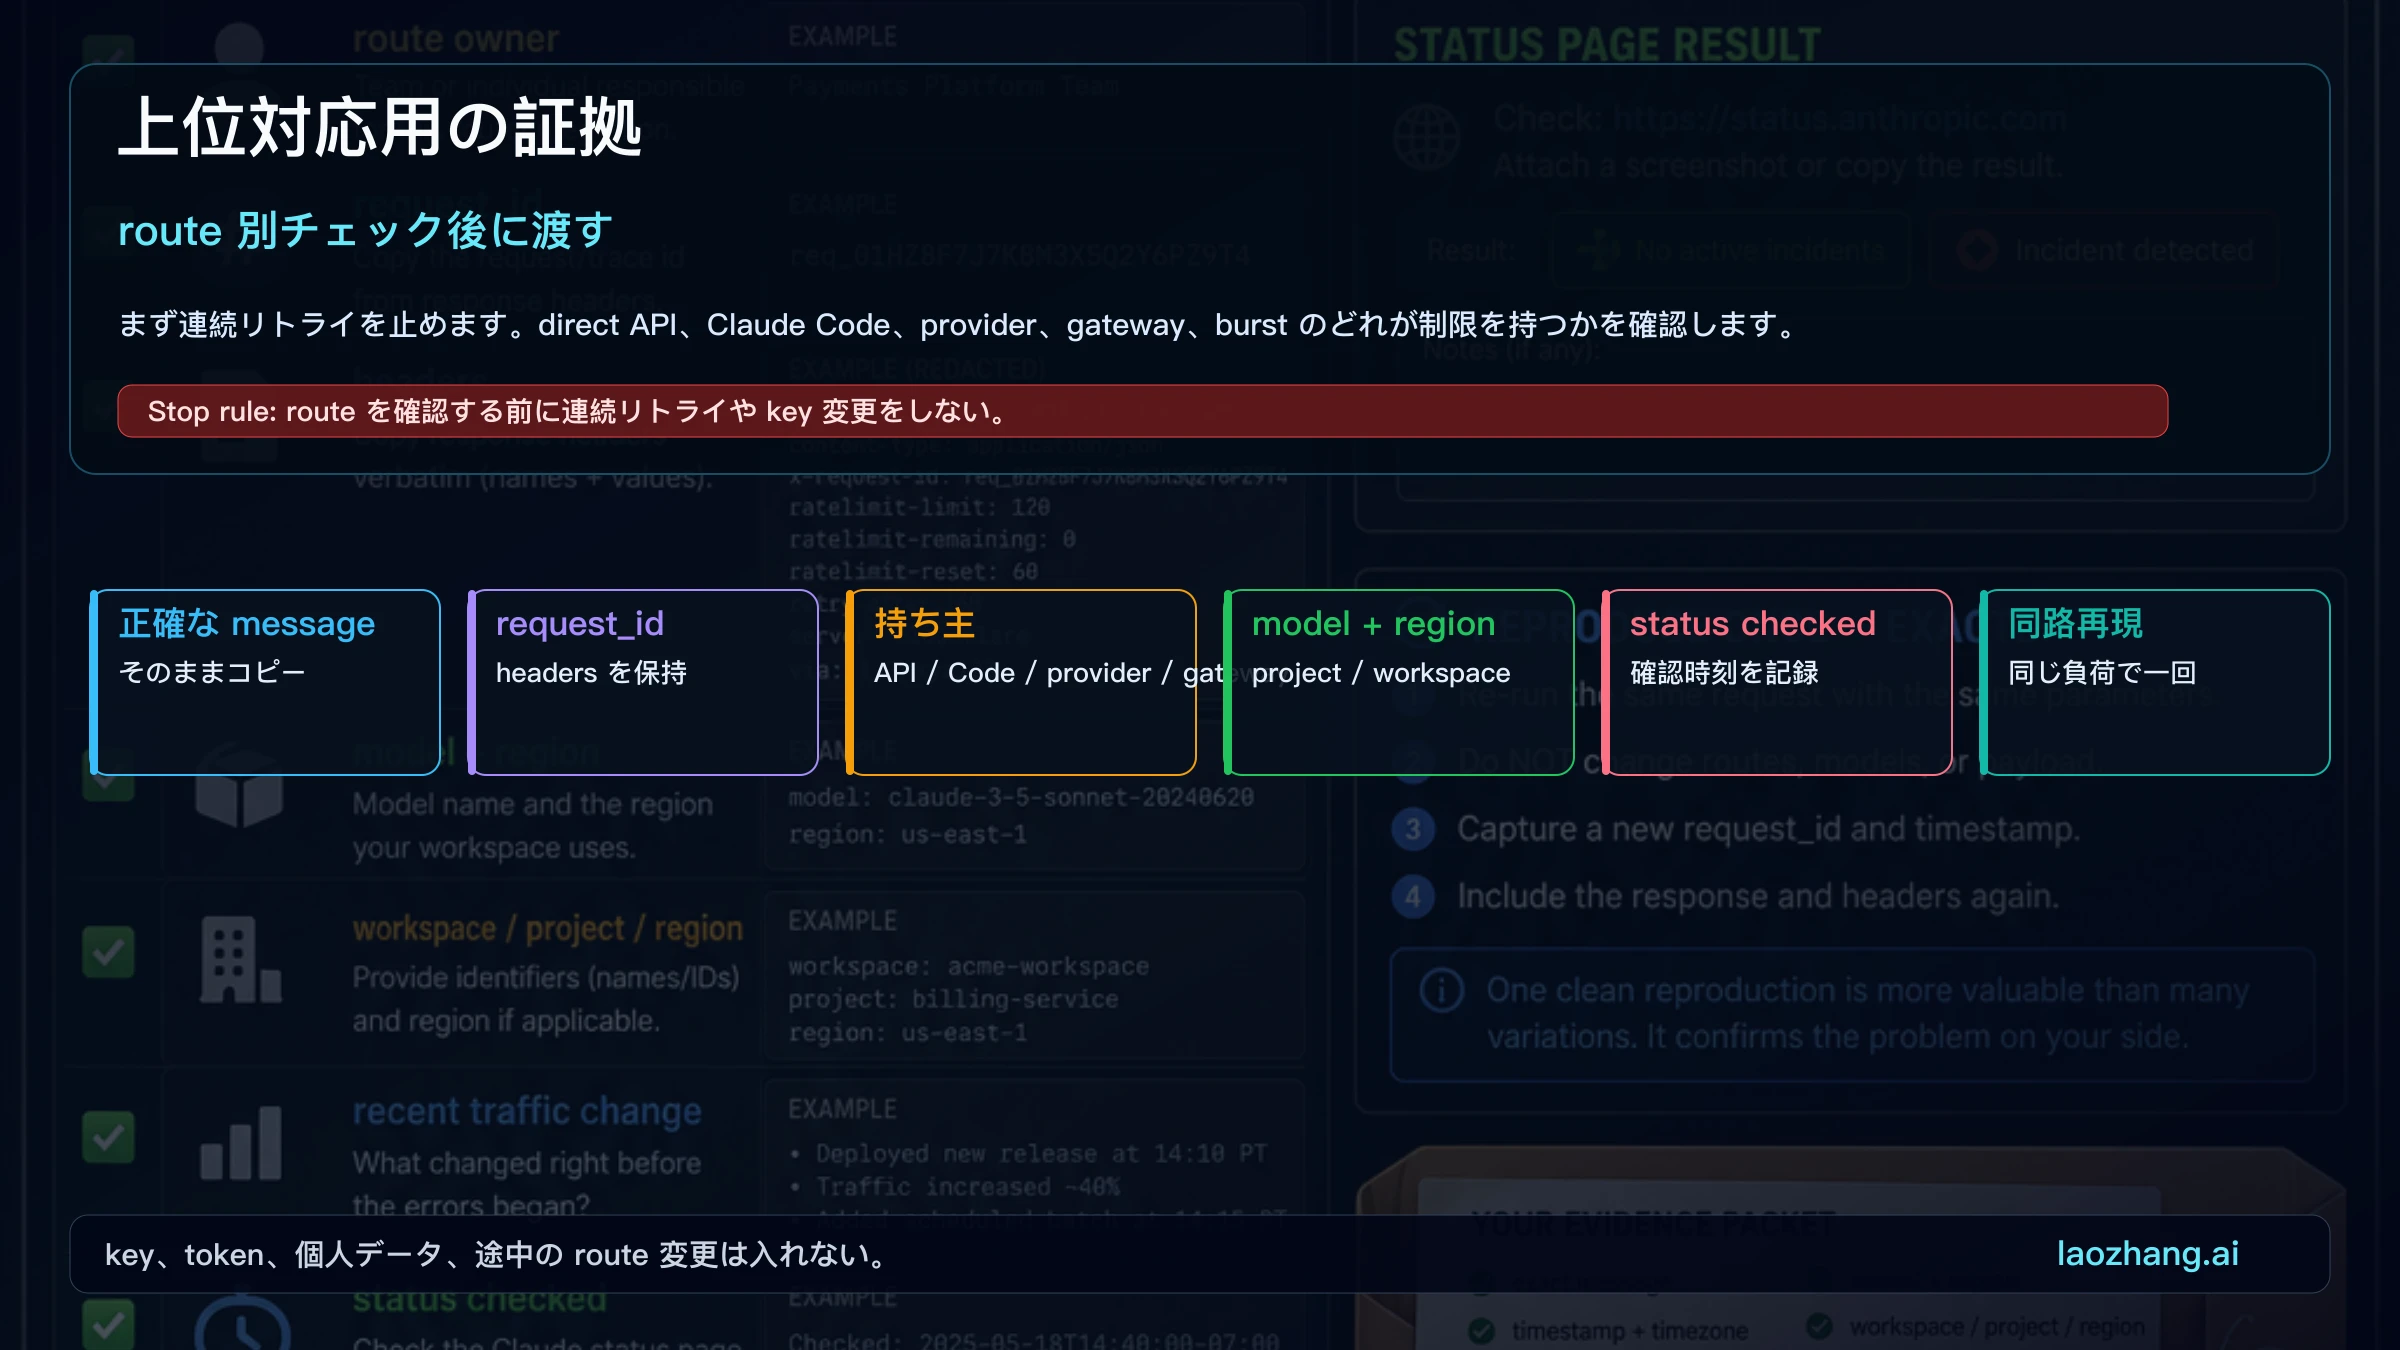
Task: Click project / workspace text
Action: pyautogui.click(x=1381, y=672)
